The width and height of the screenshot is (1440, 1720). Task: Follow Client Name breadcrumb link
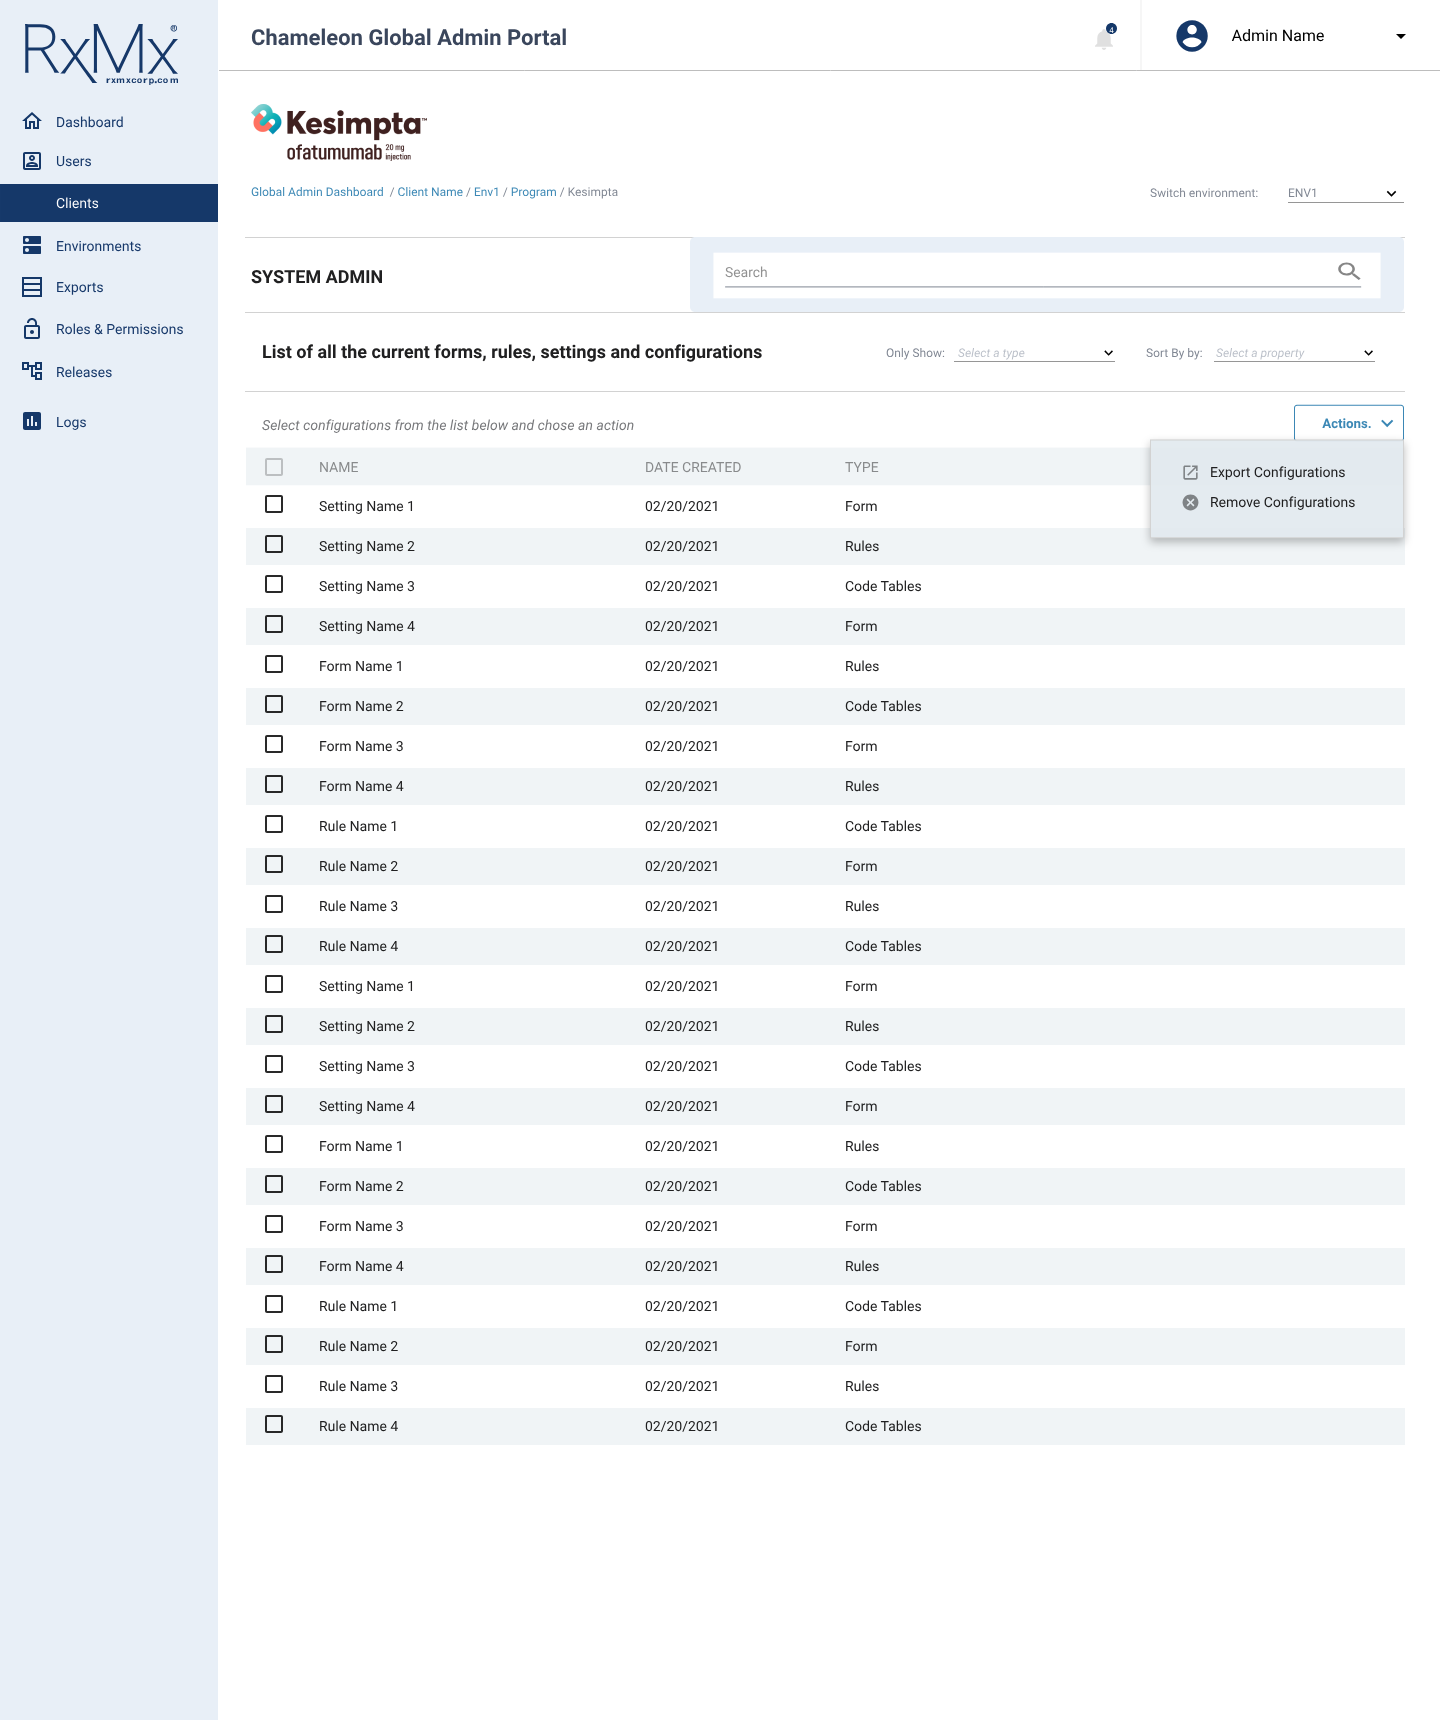[x=430, y=192]
